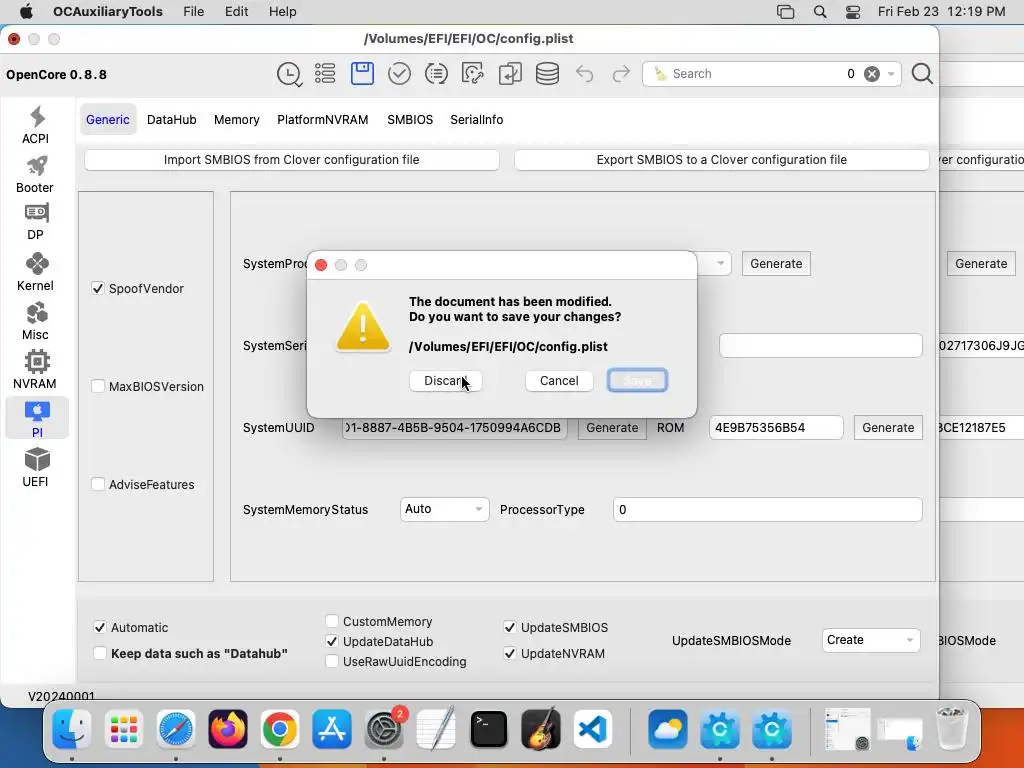
Task: Click Cancel in the save dialog
Action: click(559, 381)
